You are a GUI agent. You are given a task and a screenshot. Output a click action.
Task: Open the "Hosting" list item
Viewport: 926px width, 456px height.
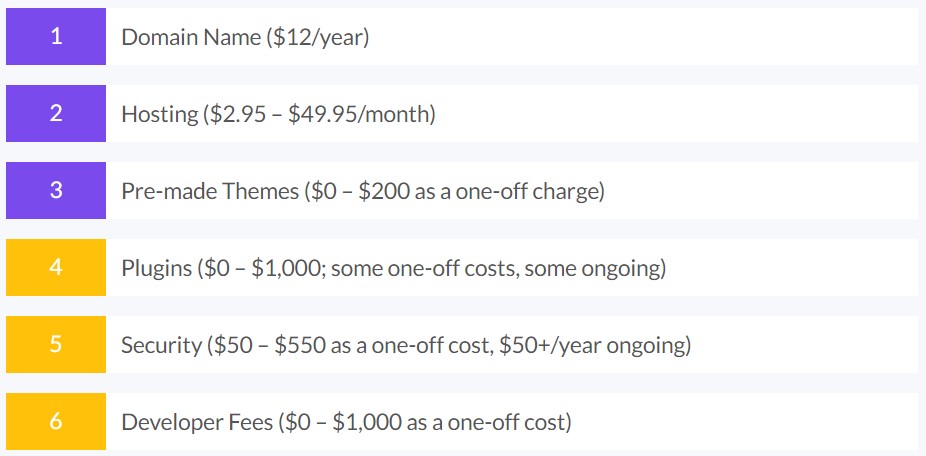pos(160,114)
